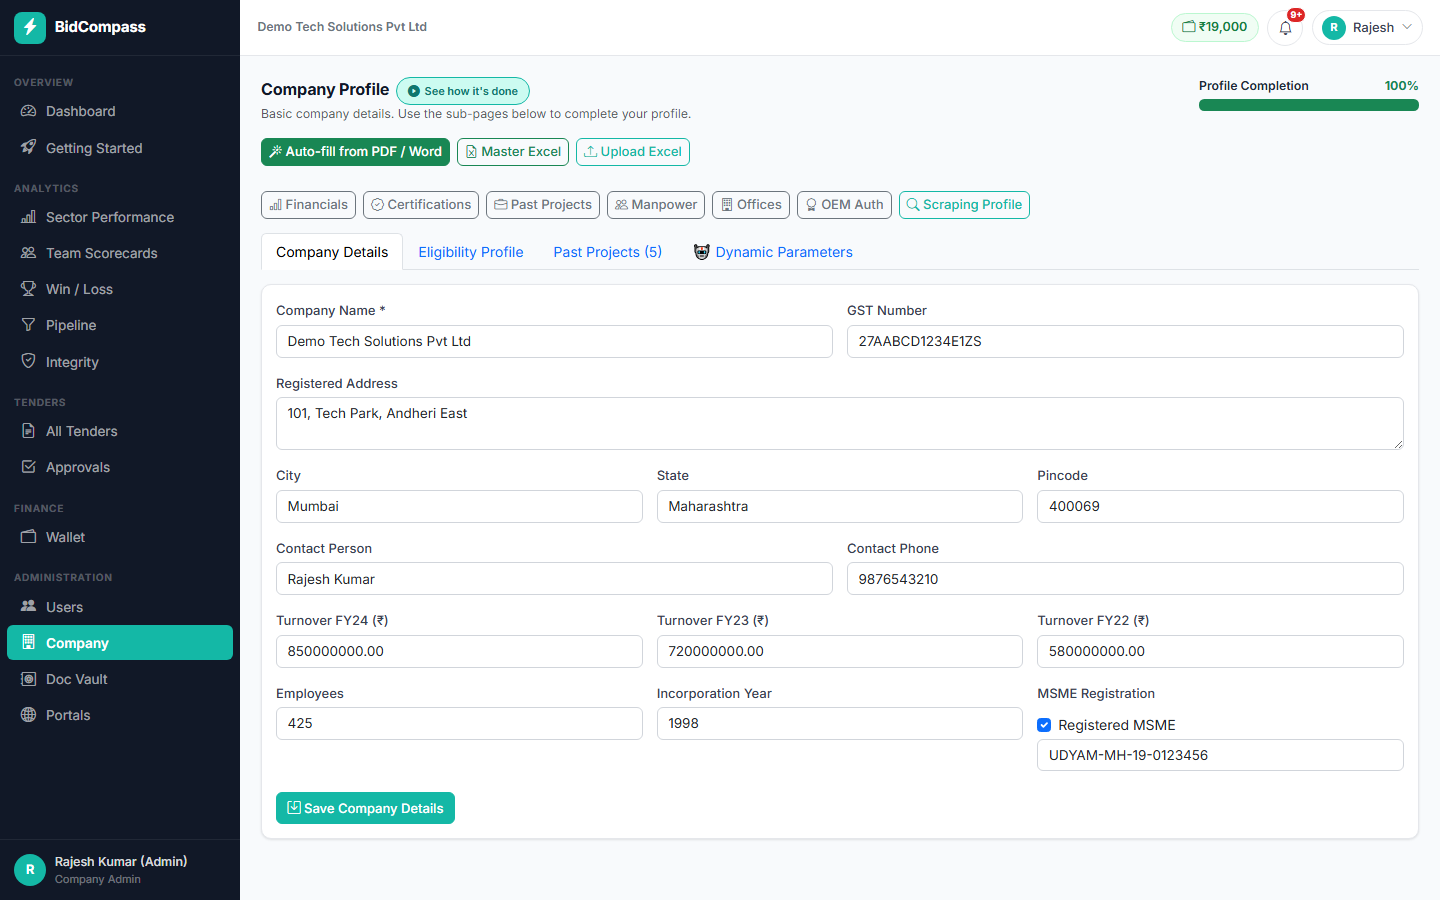
Task: Click the Profile Completion progress bar
Action: (x=1309, y=105)
